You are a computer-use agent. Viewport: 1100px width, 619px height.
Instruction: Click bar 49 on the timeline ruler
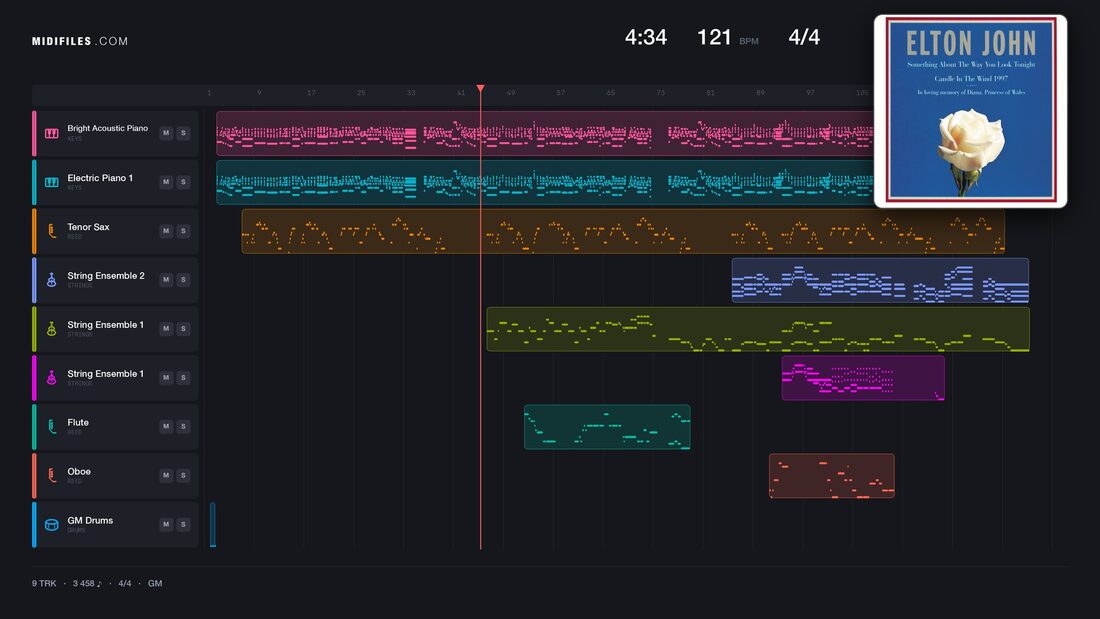pos(511,93)
